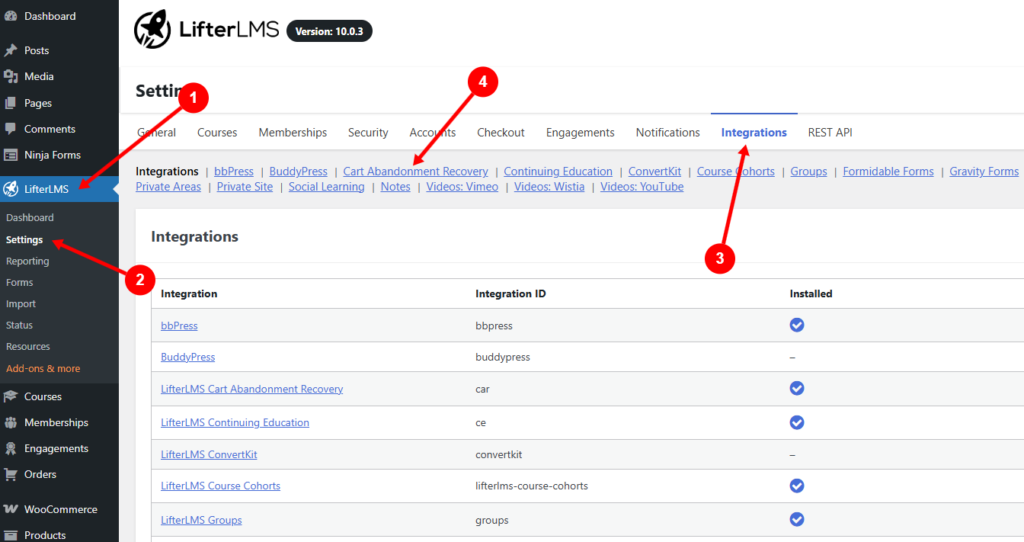Click the Dashboard gauge icon in sidebar
1024x542 pixels.
click(x=10, y=16)
